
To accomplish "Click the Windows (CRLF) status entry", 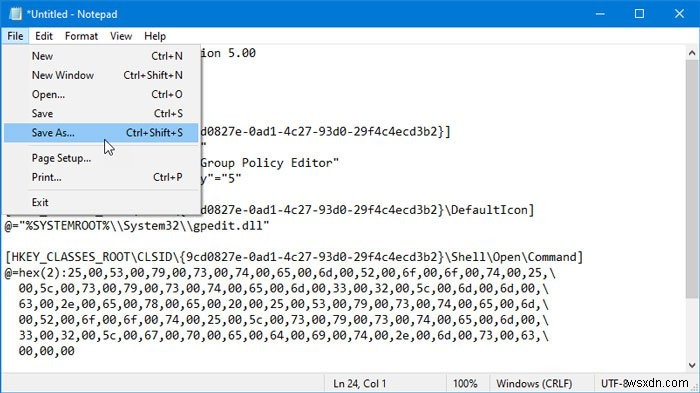I will pyautogui.click(x=534, y=384).
